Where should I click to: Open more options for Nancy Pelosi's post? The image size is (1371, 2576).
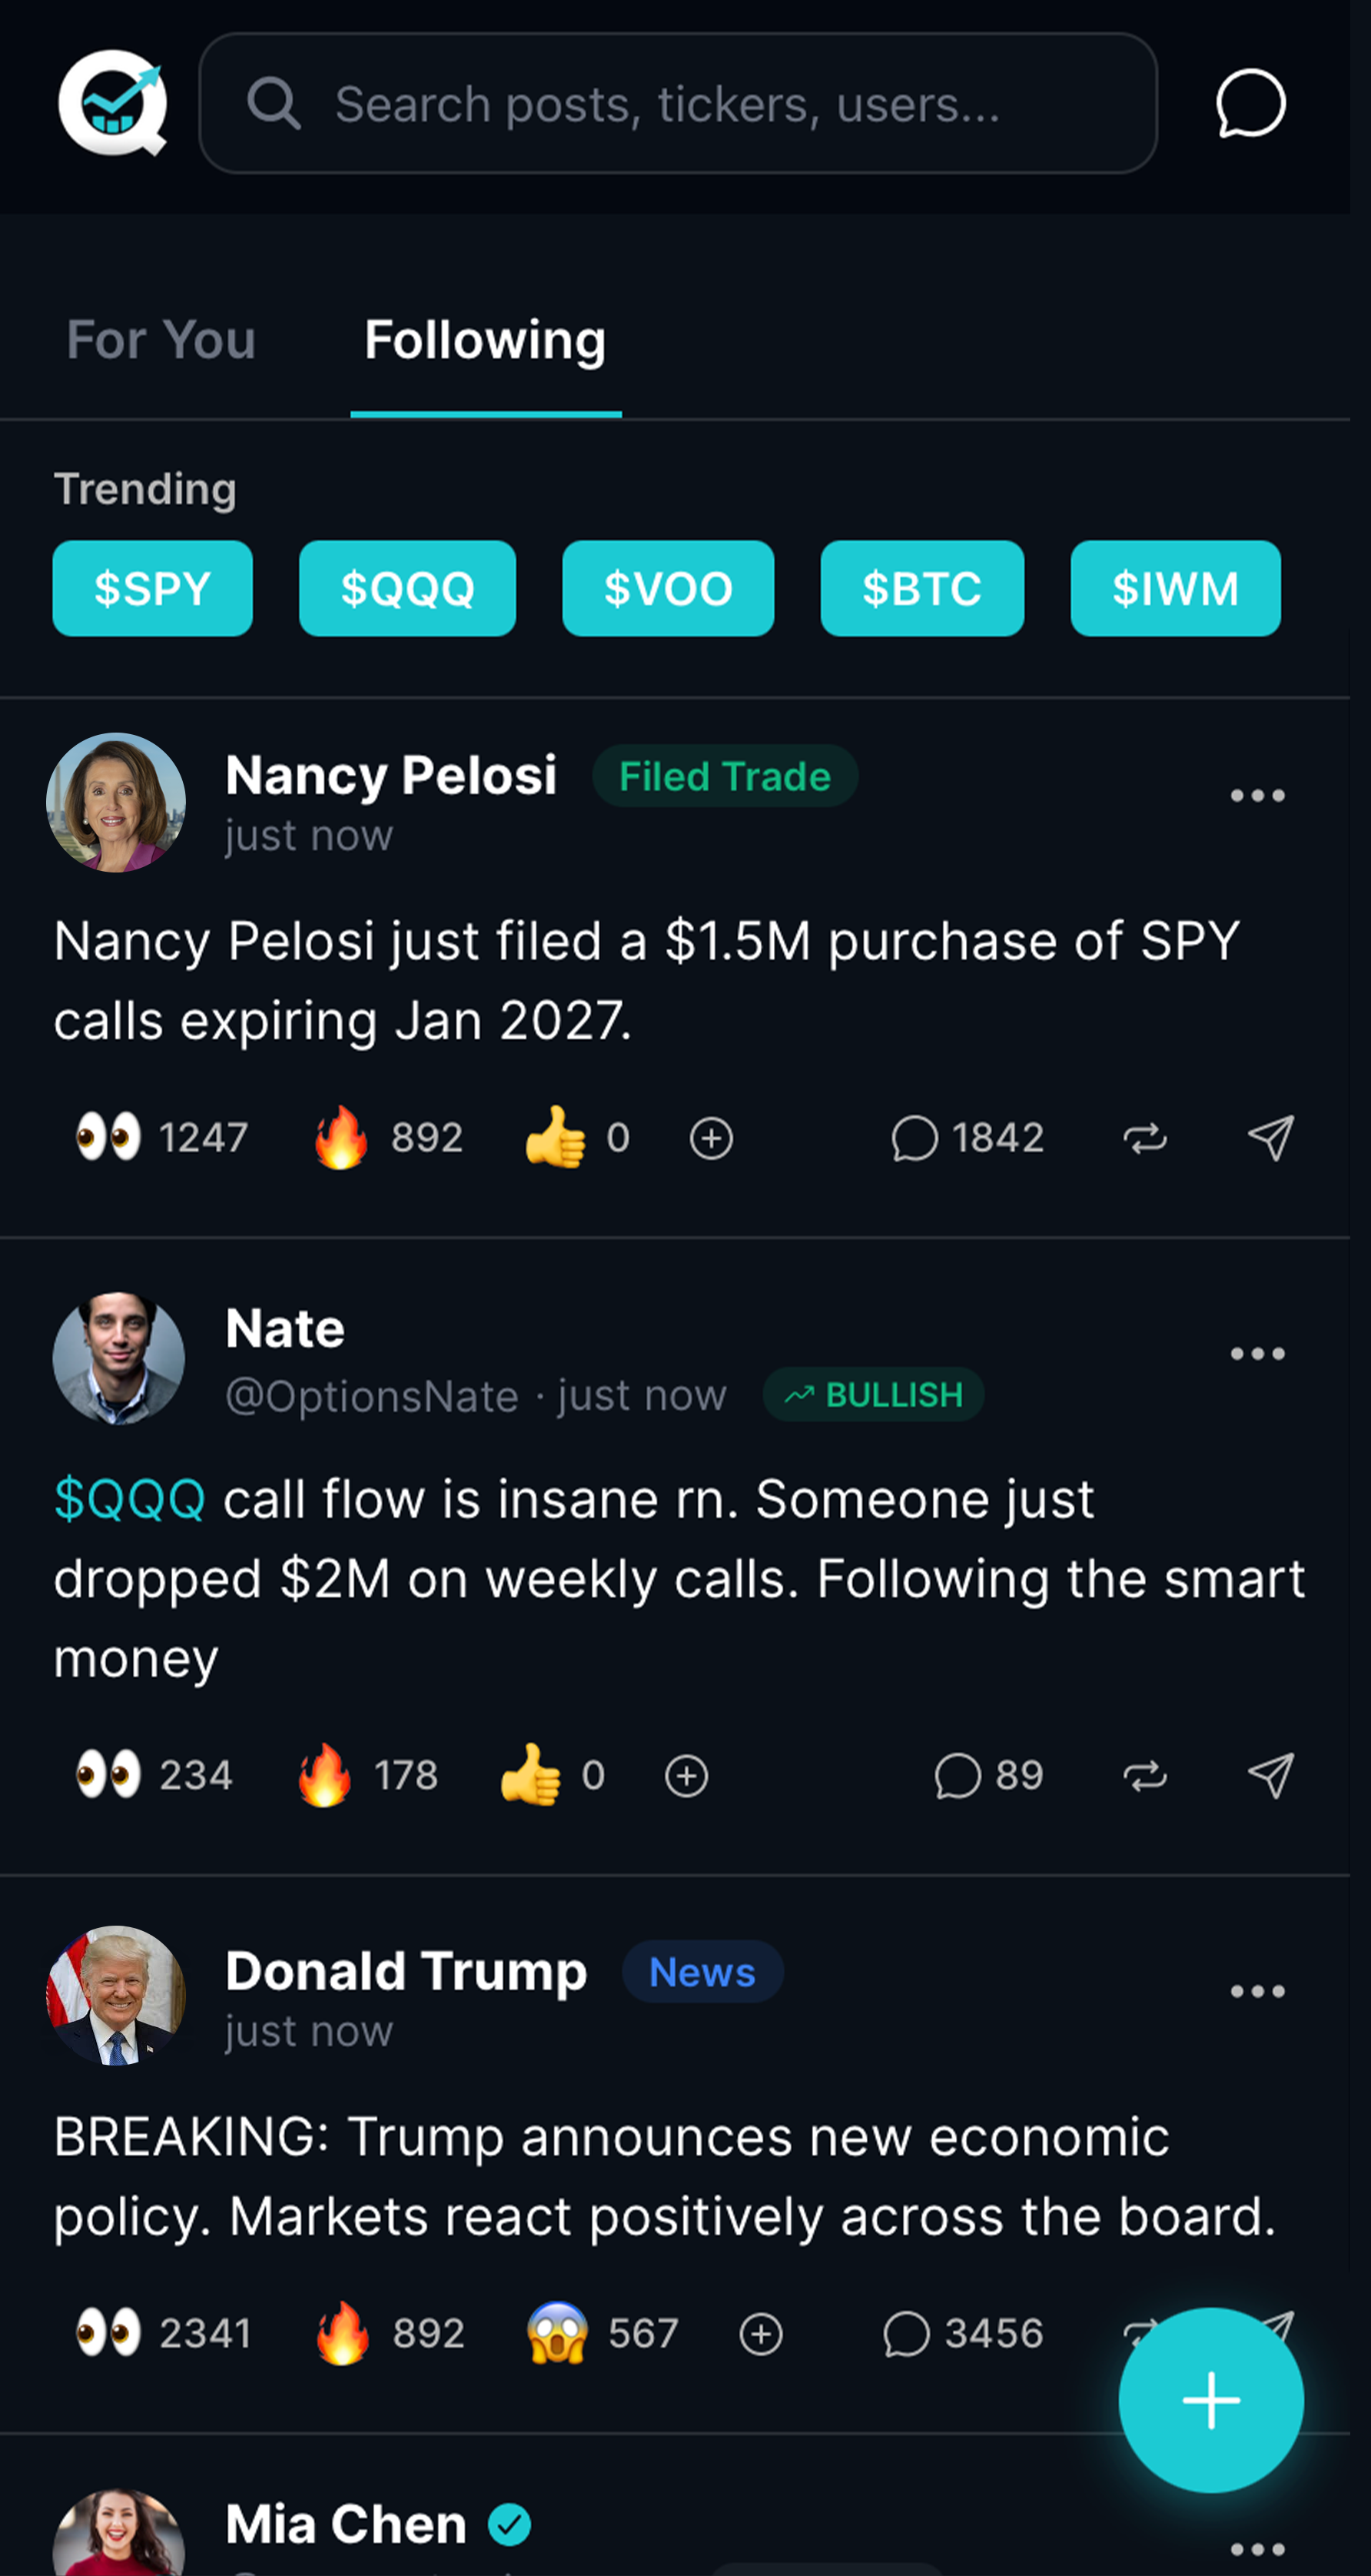1257,796
